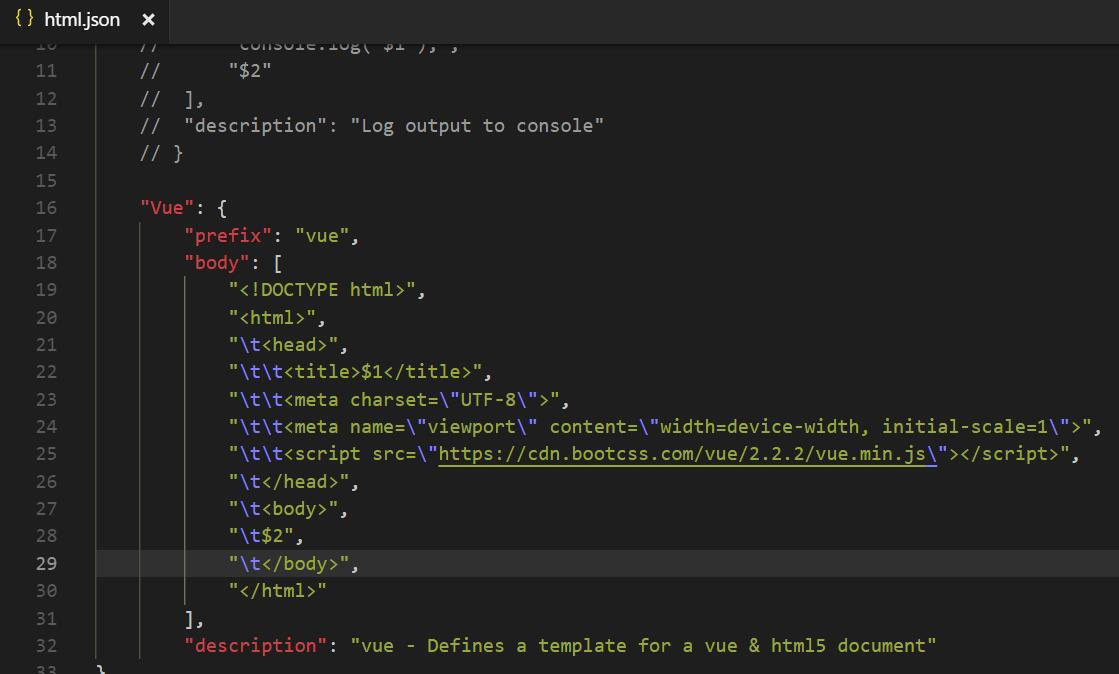Screen dimensions: 1119x674
Task: Click the "\t<head>" string
Action: pos(283,345)
